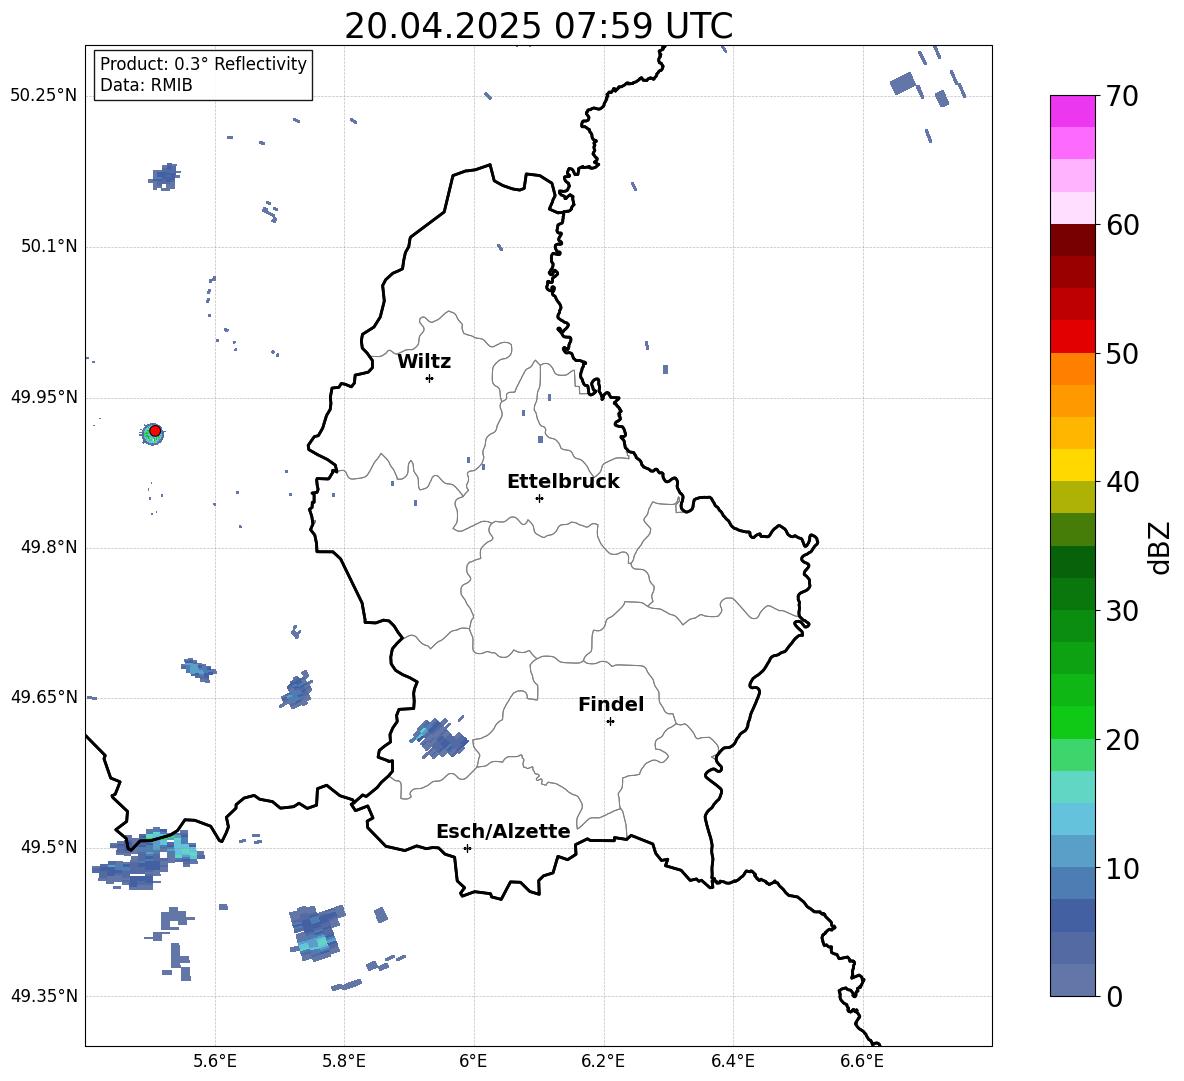Click the colorbar tick value 60
This screenshot has width=1184, height=1081.
(x=1122, y=225)
